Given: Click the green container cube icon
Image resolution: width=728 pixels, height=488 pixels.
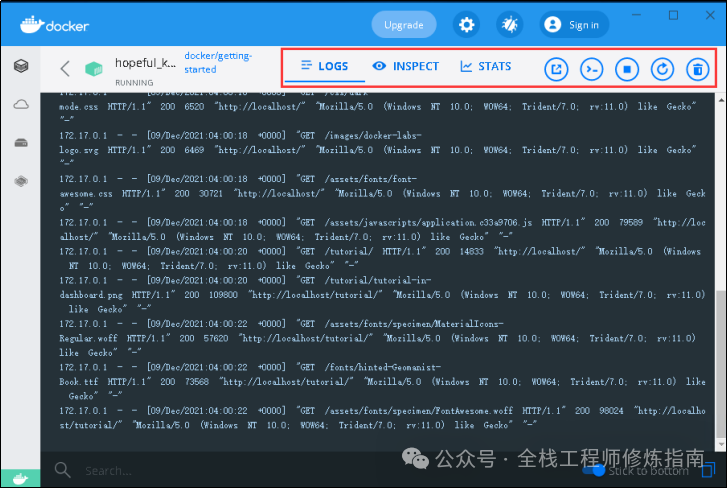Looking at the screenshot, I should 94,69.
